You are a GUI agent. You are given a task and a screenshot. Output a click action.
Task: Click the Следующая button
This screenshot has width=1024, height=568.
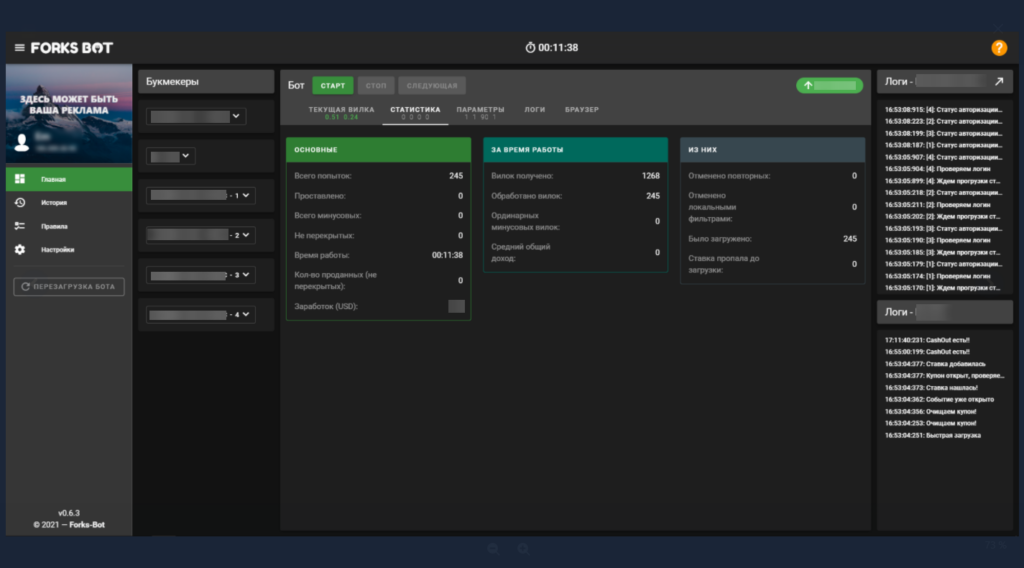click(x=432, y=86)
